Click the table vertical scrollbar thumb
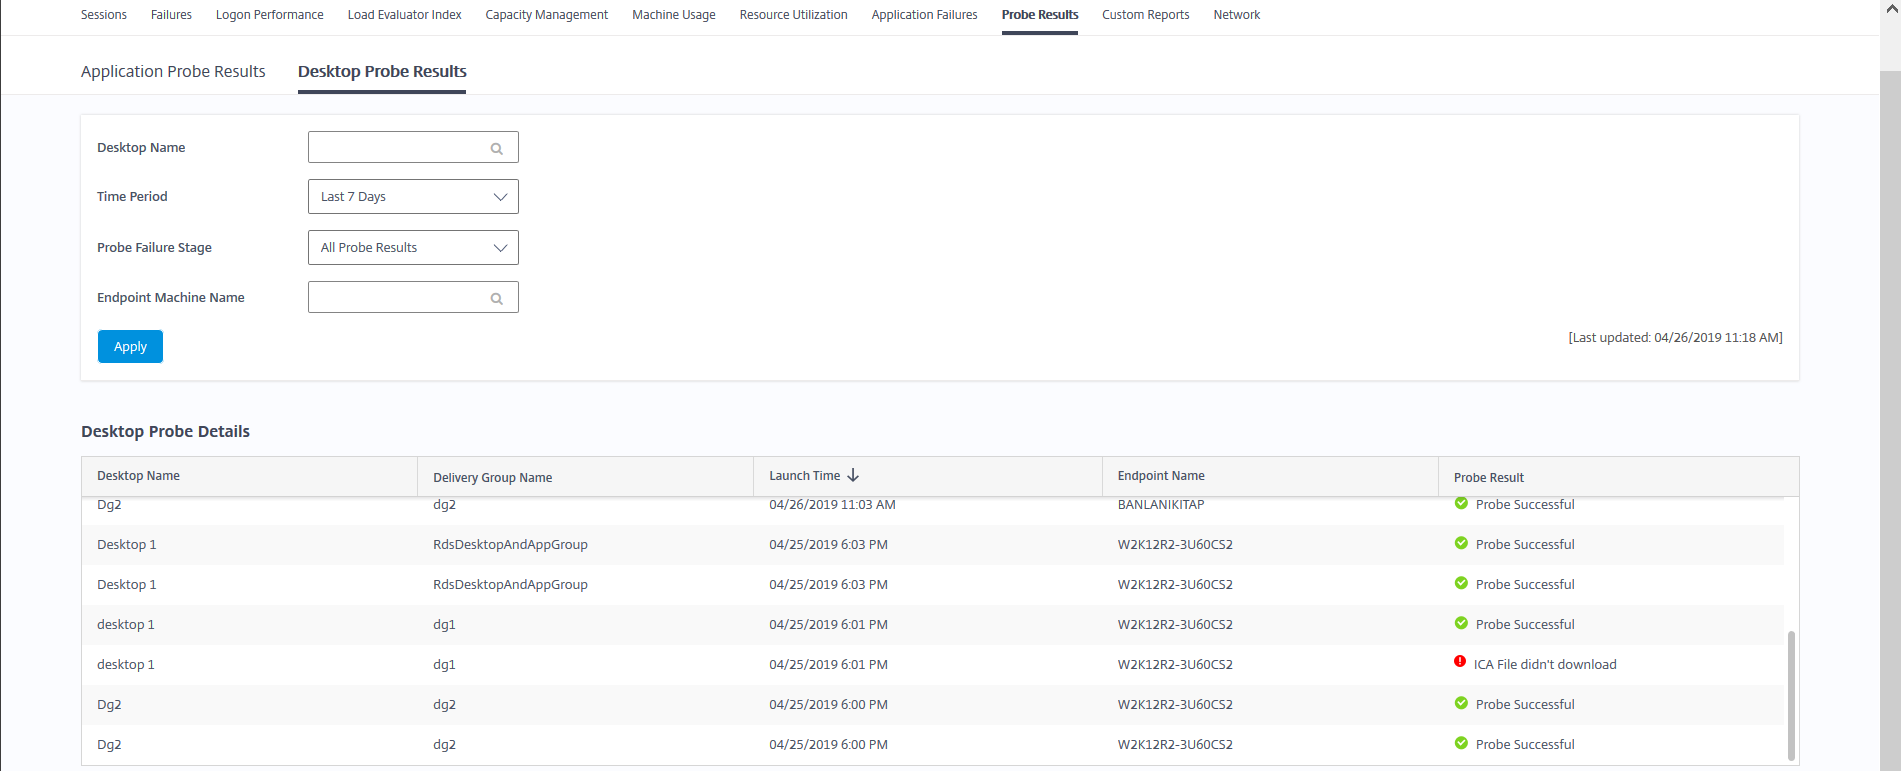 (1790, 695)
